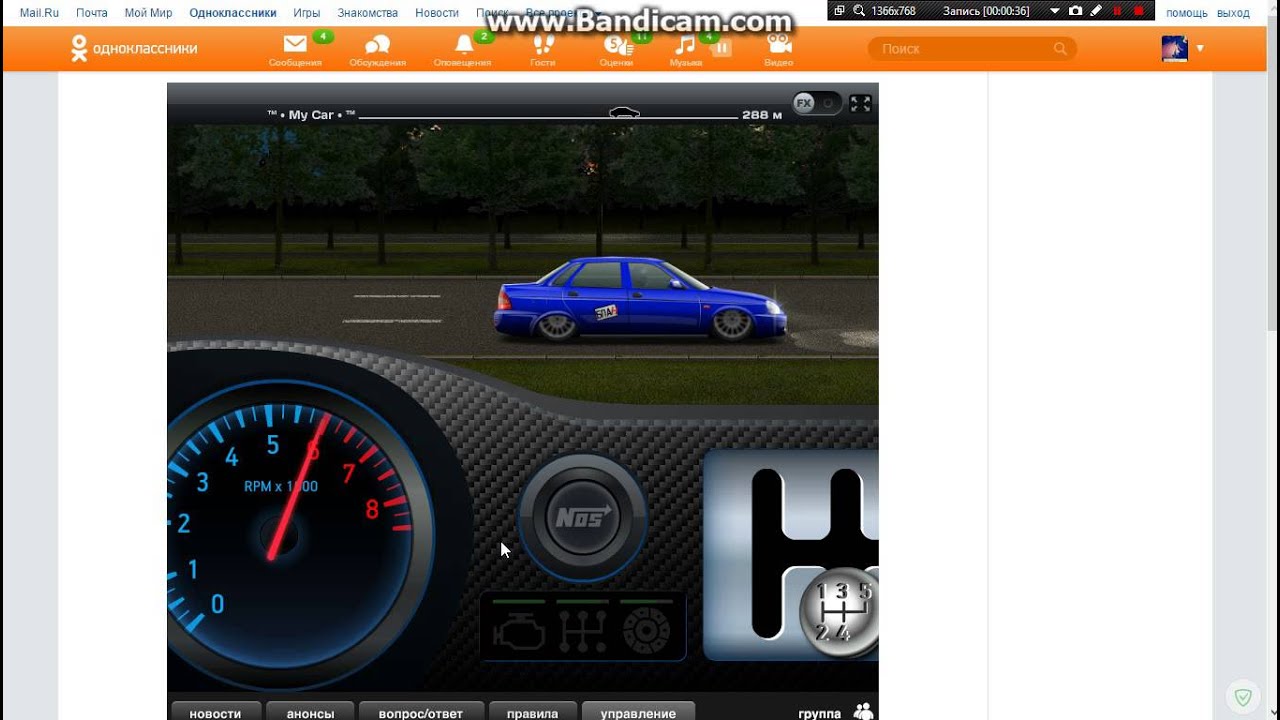The image size is (1280, 720).
Task: Open the анонсы tab
Action: point(311,712)
